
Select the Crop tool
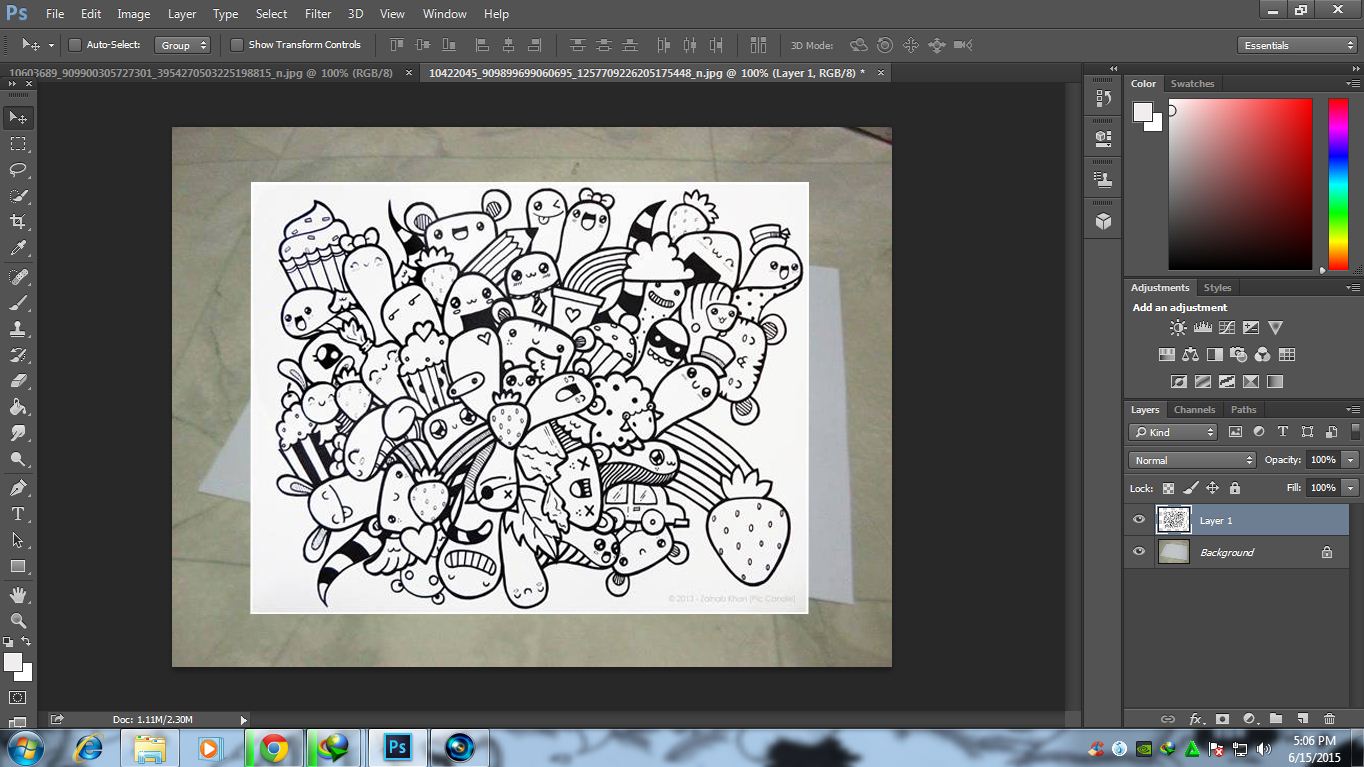pyautogui.click(x=18, y=222)
